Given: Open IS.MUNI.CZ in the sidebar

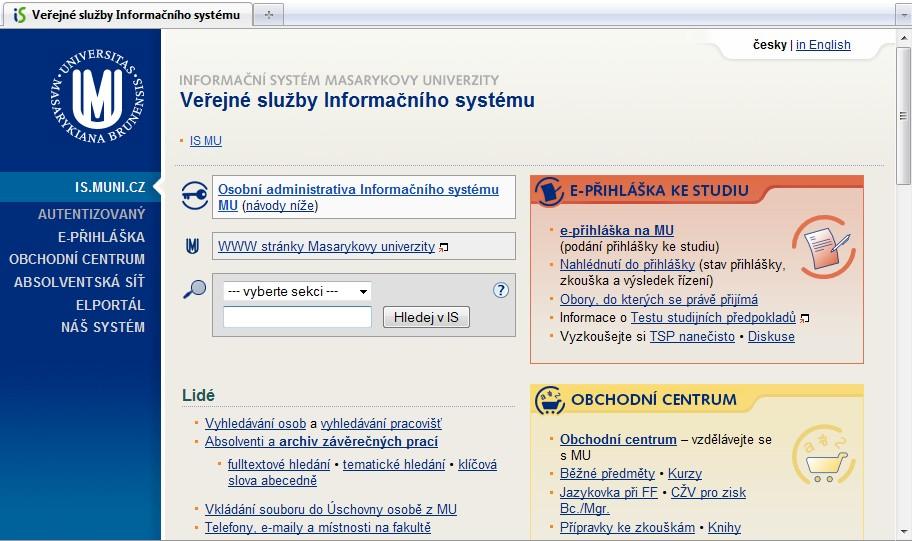Looking at the screenshot, I should coord(110,187).
